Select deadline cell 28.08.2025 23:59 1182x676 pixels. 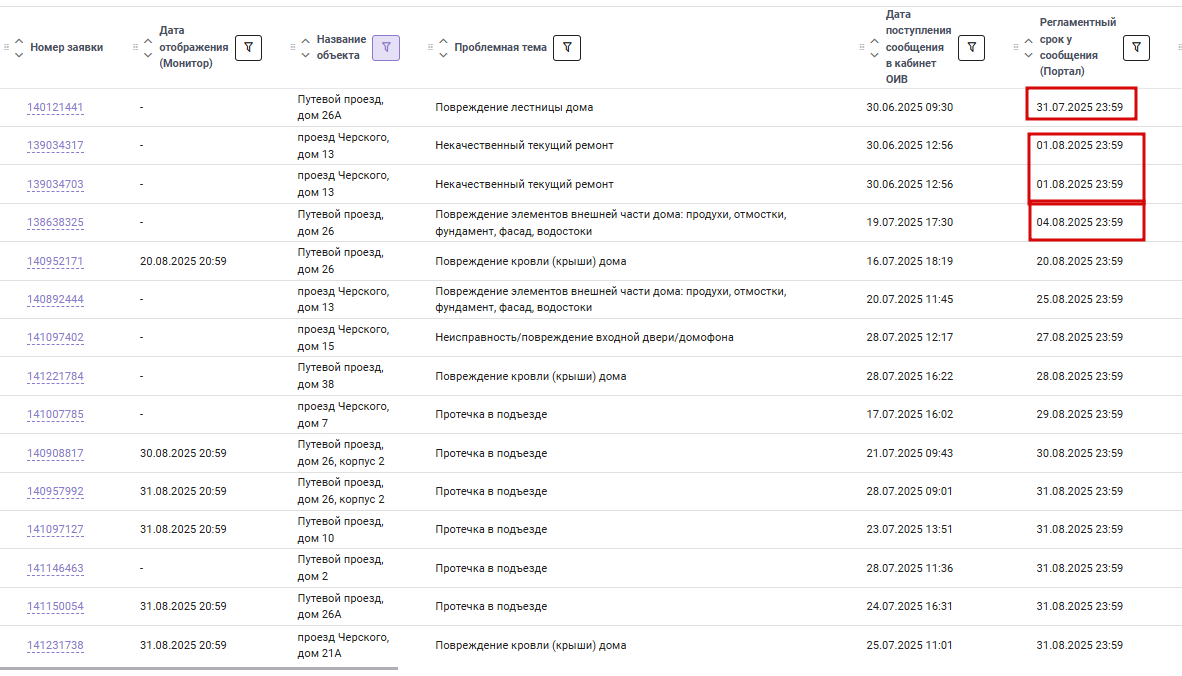[1079, 376]
